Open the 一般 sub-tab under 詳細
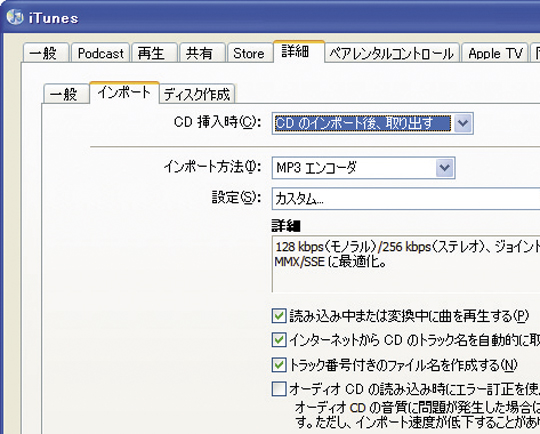Image resolution: width=540 pixels, height=434 pixels. tap(66, 94)
